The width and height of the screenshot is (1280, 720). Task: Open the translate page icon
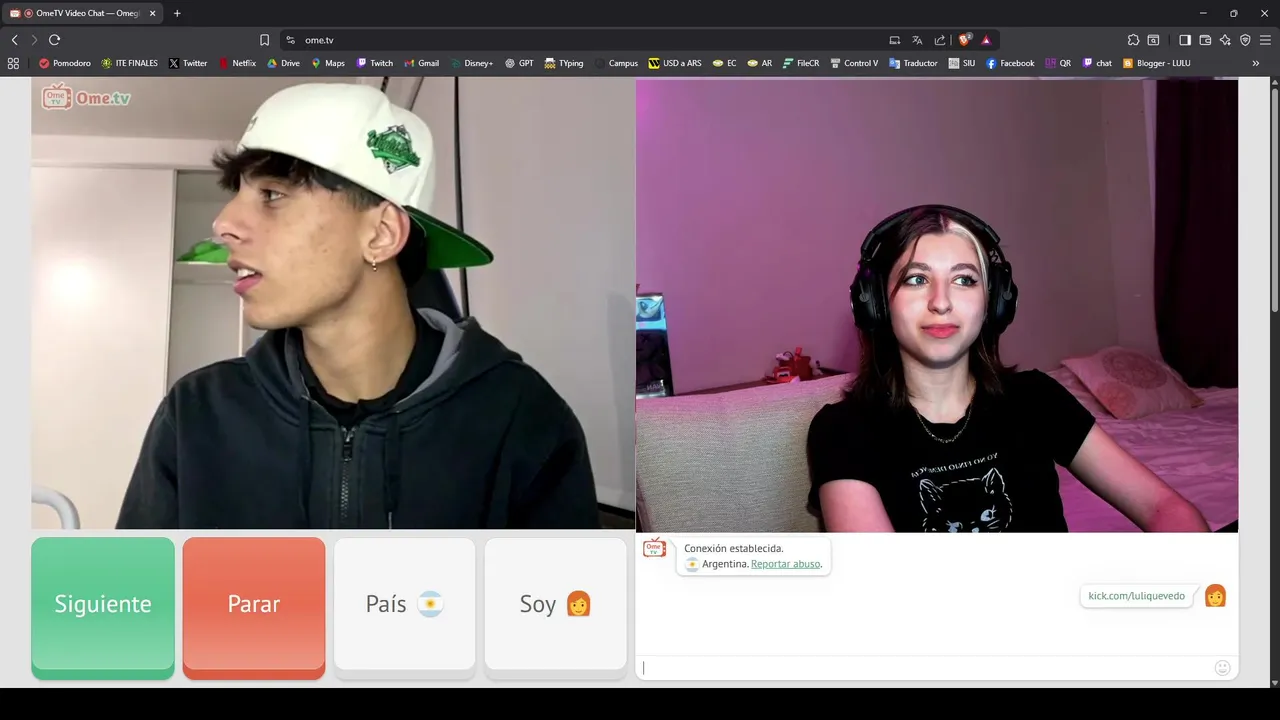coord(917,40)
